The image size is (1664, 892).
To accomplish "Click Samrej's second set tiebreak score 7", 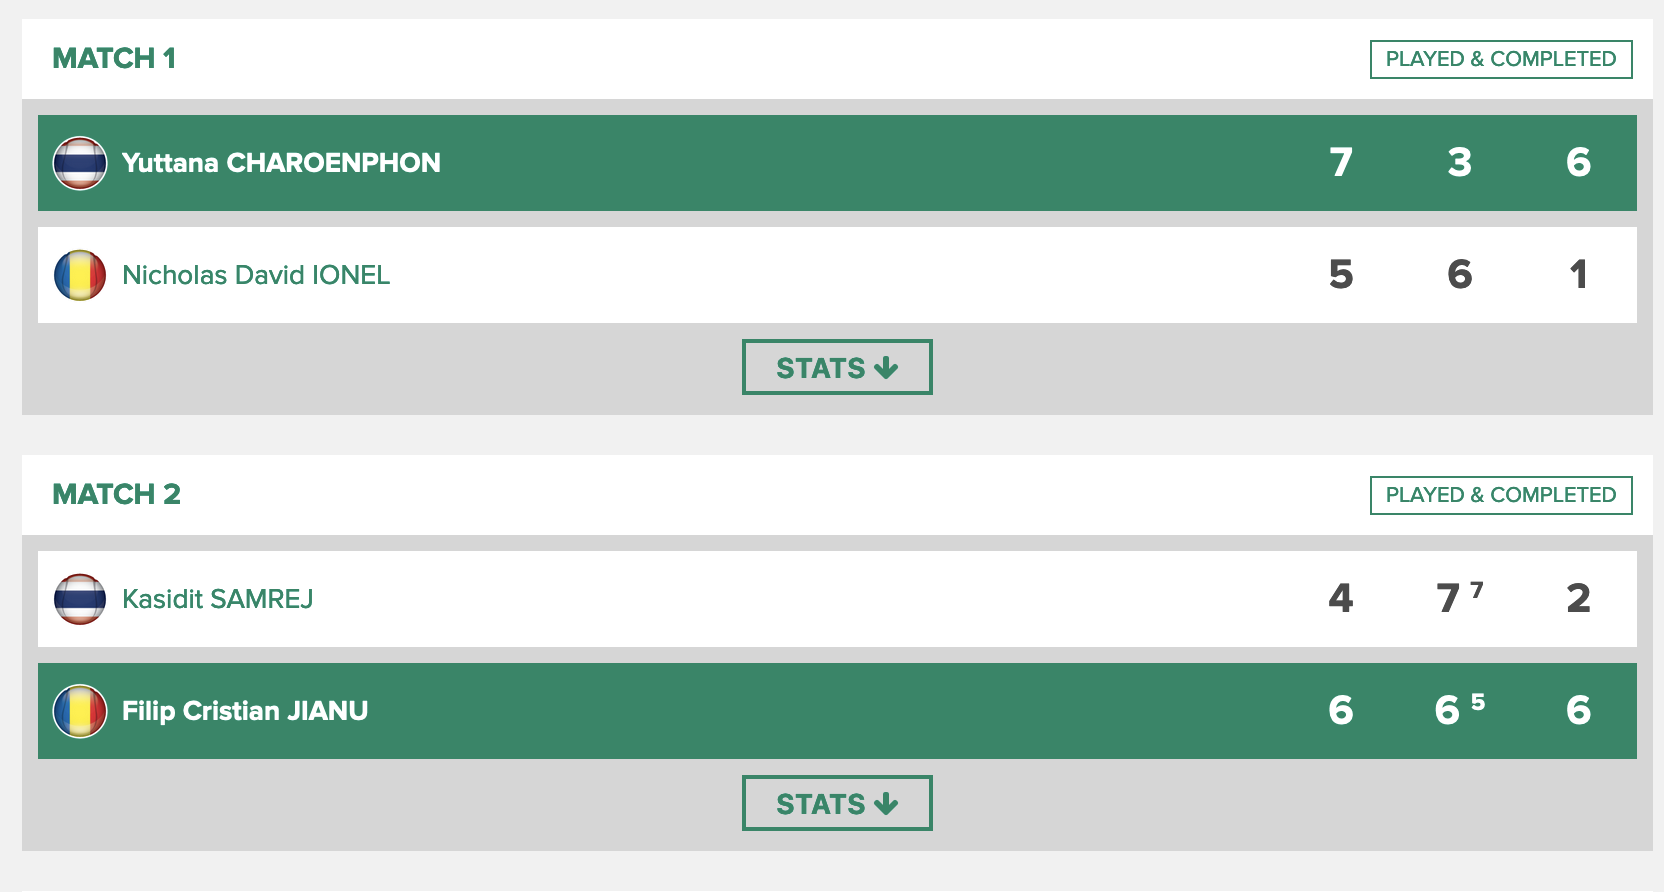I will point(1449,598).
